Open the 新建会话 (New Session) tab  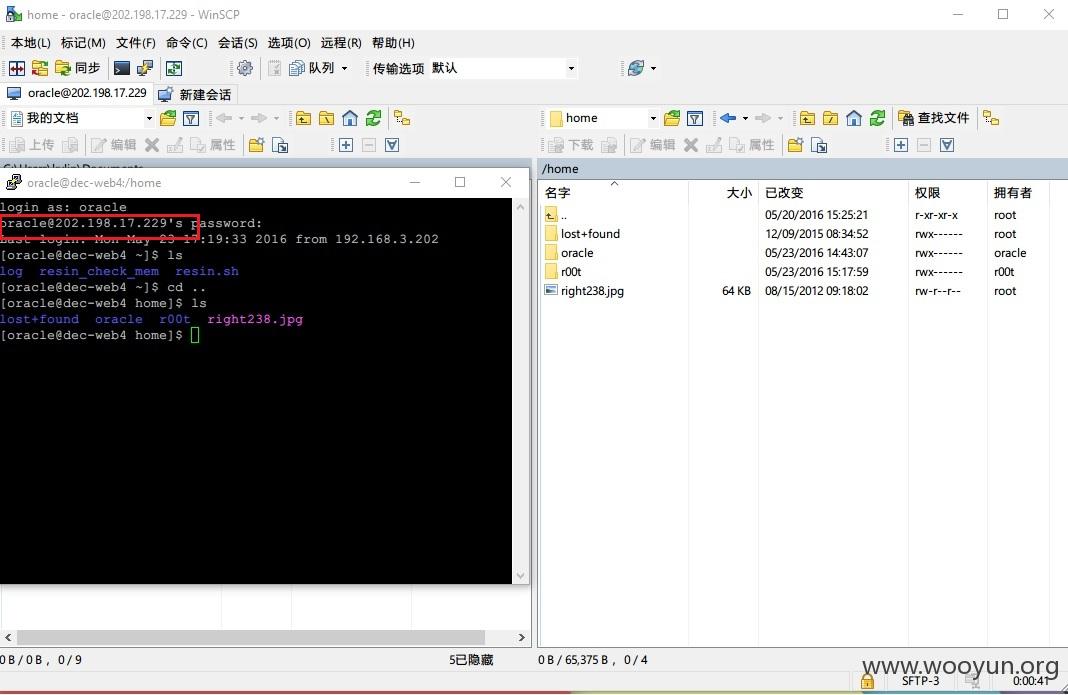(x=195, y=94)
